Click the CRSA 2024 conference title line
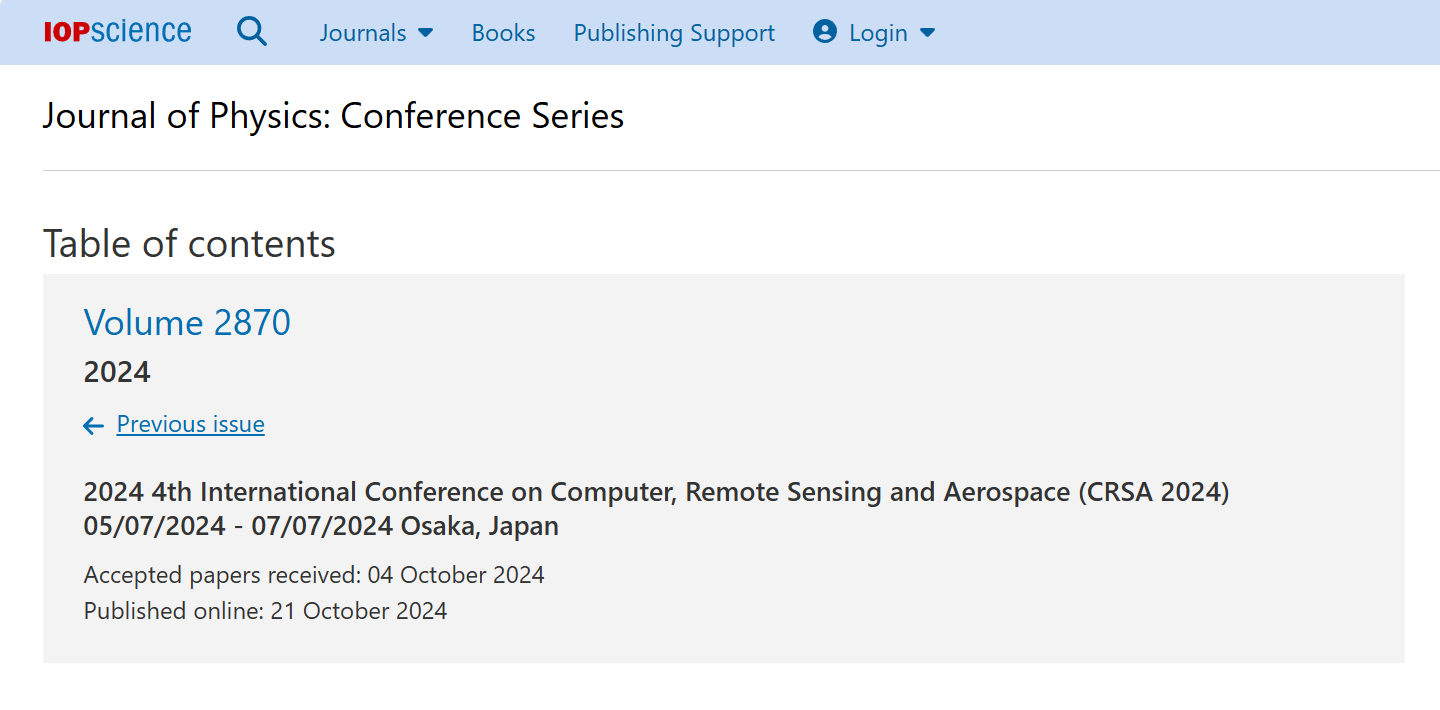This screenshot has width=1440, height=710. (656, 492)
